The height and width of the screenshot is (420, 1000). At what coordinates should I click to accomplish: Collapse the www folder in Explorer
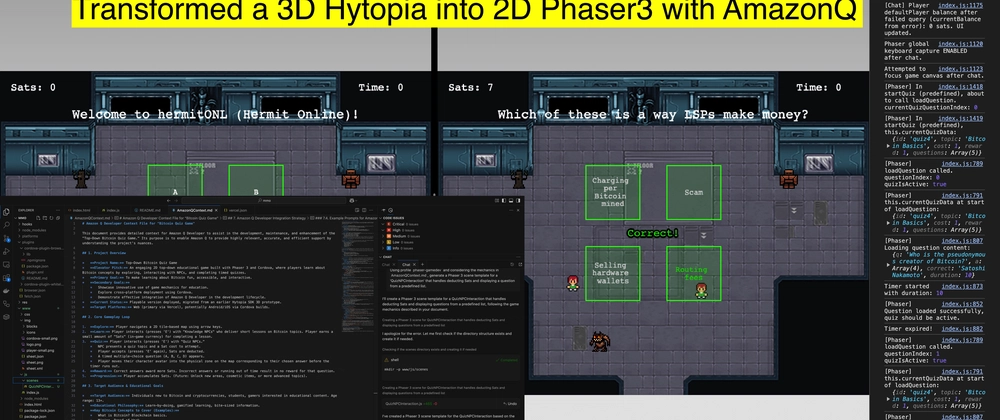[x=38, y=308]
